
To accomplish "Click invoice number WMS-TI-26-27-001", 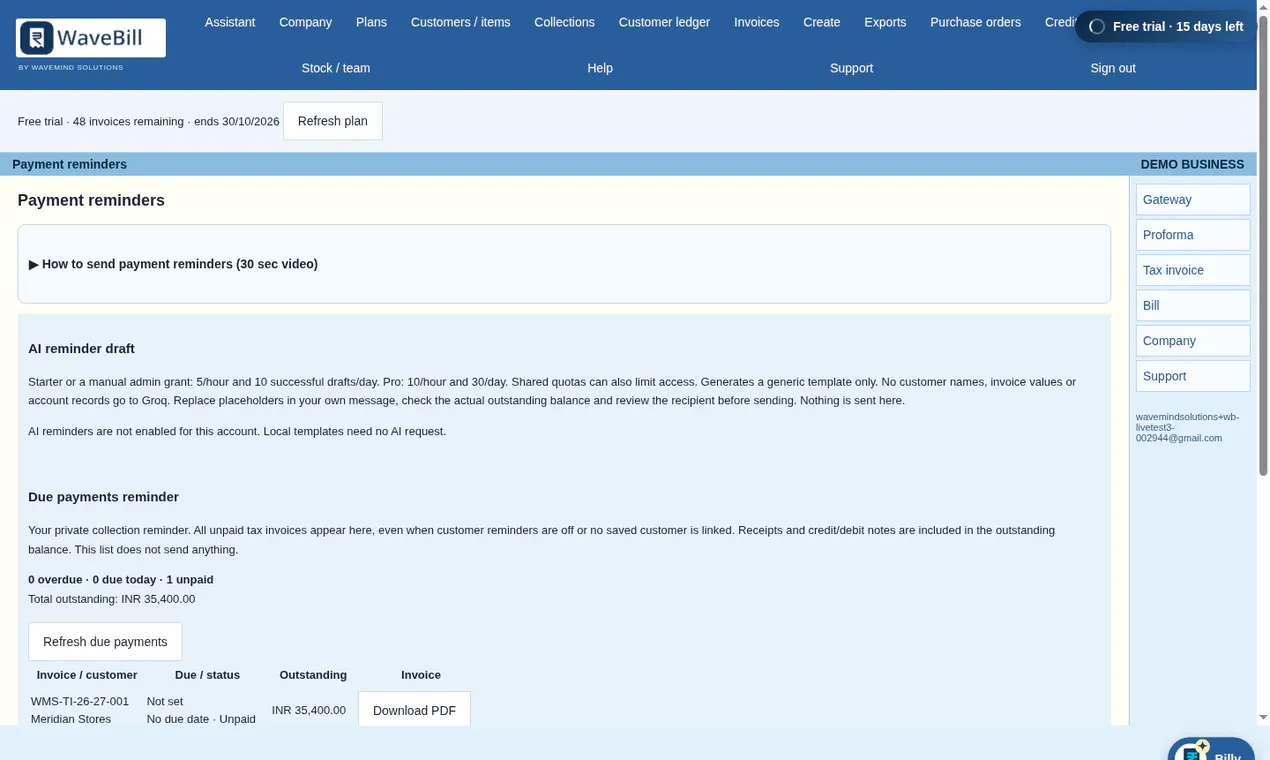I will pos(80,702).
